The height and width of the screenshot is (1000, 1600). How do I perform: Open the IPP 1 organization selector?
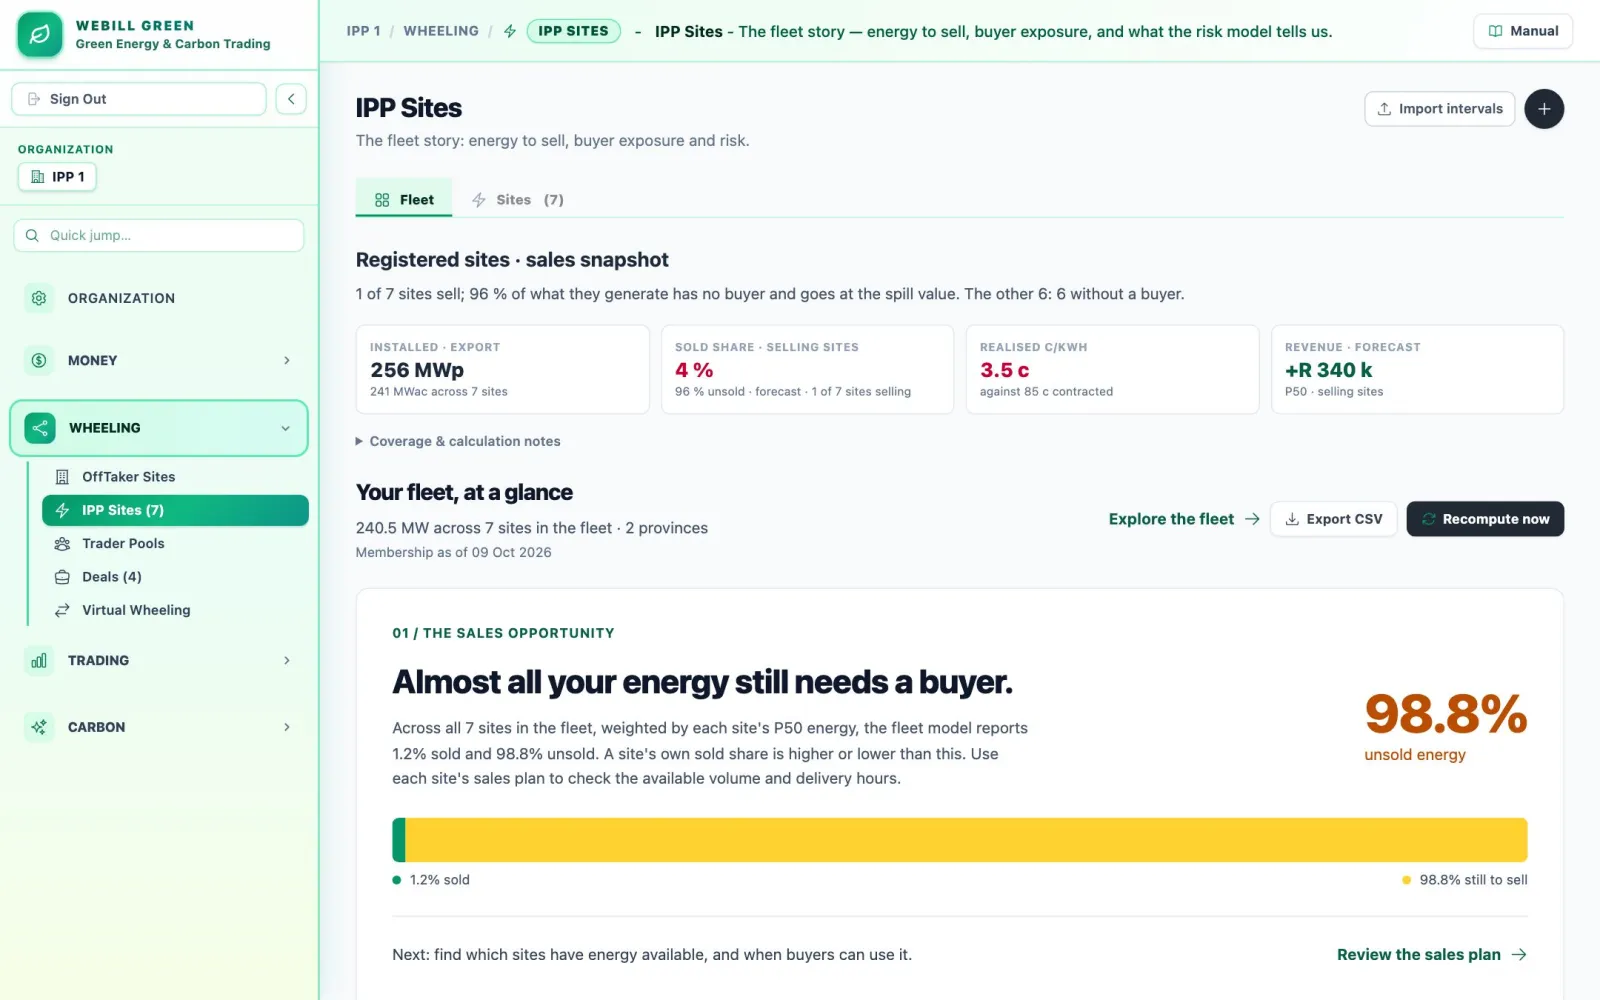pyautogui.click(x=57, y=177)
